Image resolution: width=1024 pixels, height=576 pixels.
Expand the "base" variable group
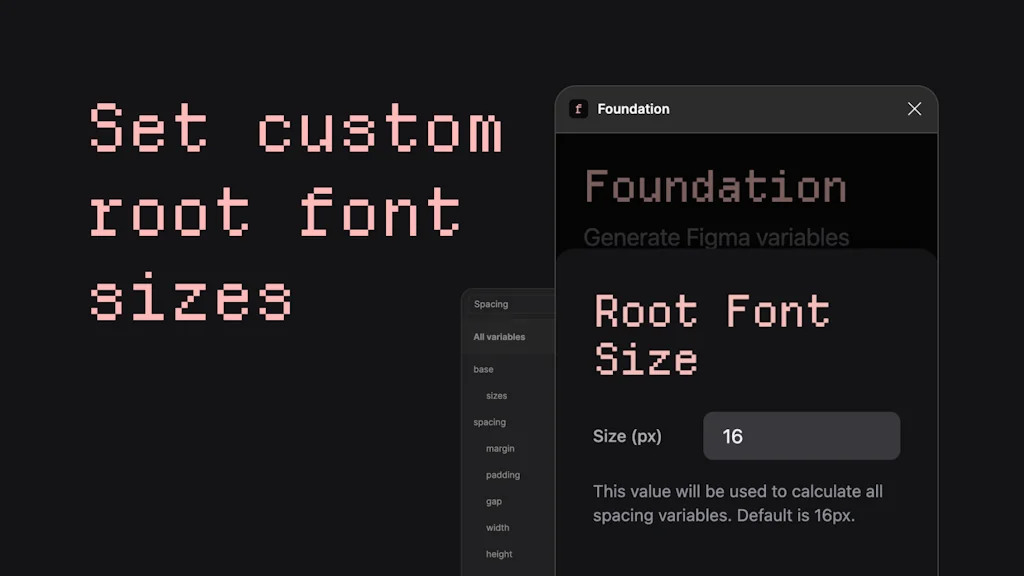point(482,369)
